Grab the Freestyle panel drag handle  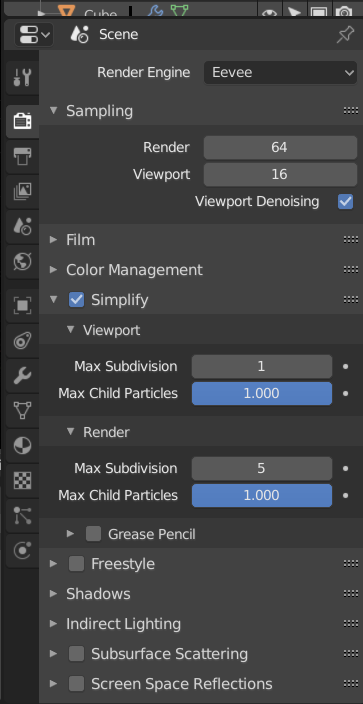(351, 563)
